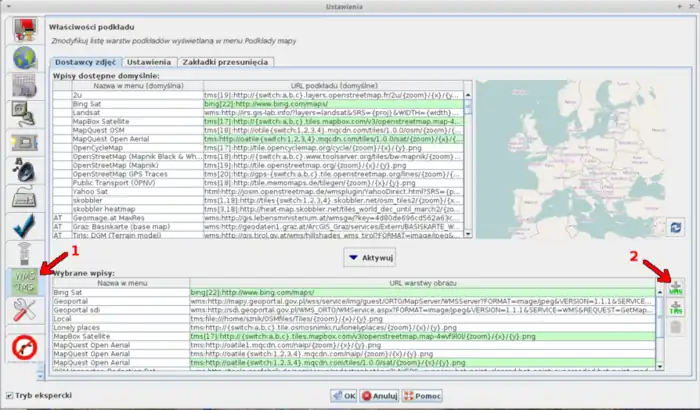Click the blue reload icon beside the map
The image size is (700, 410).
click(675, 228)
